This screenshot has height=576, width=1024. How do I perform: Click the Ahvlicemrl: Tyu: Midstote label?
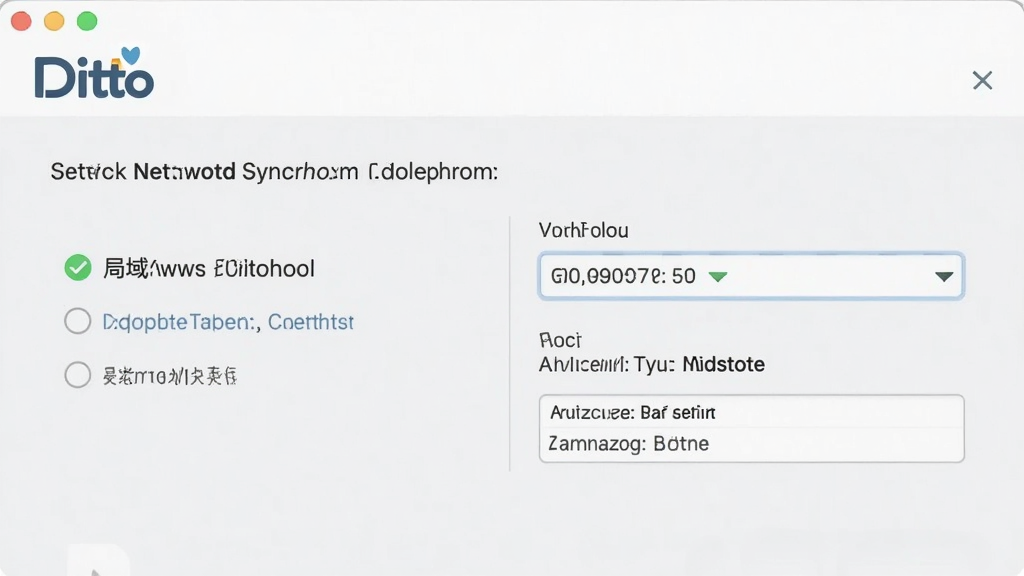tap(651, 364)
